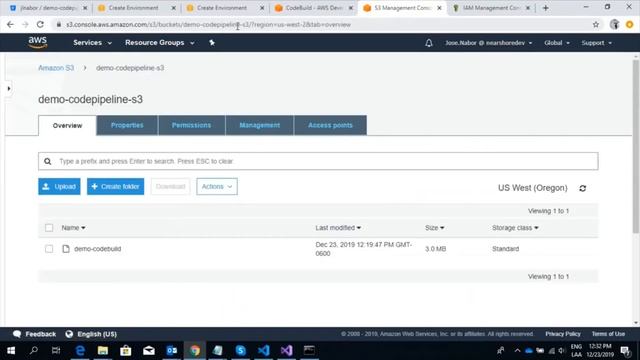Image resolution: width=640 pixels, height=360 pixels.
Task: Click the demo-codebuild file icon
Action: click(x=66, y=249)
